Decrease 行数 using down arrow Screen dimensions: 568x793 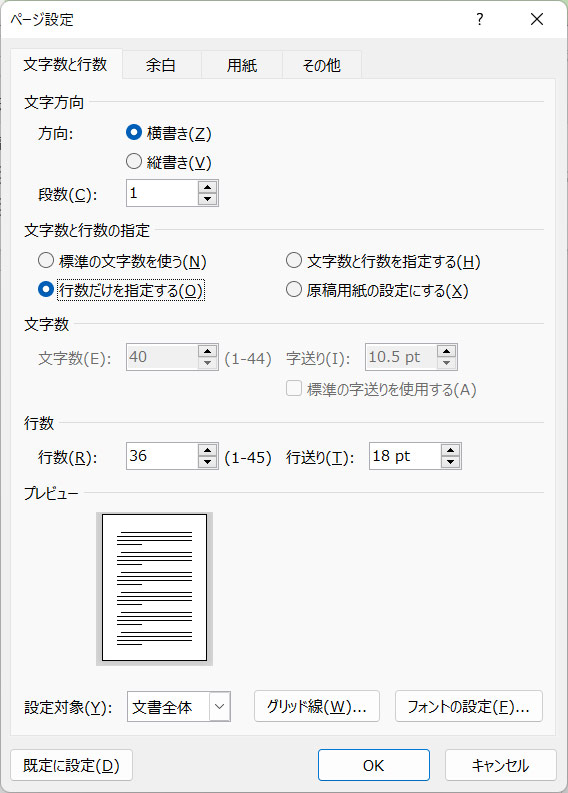[x=207, y=462]
